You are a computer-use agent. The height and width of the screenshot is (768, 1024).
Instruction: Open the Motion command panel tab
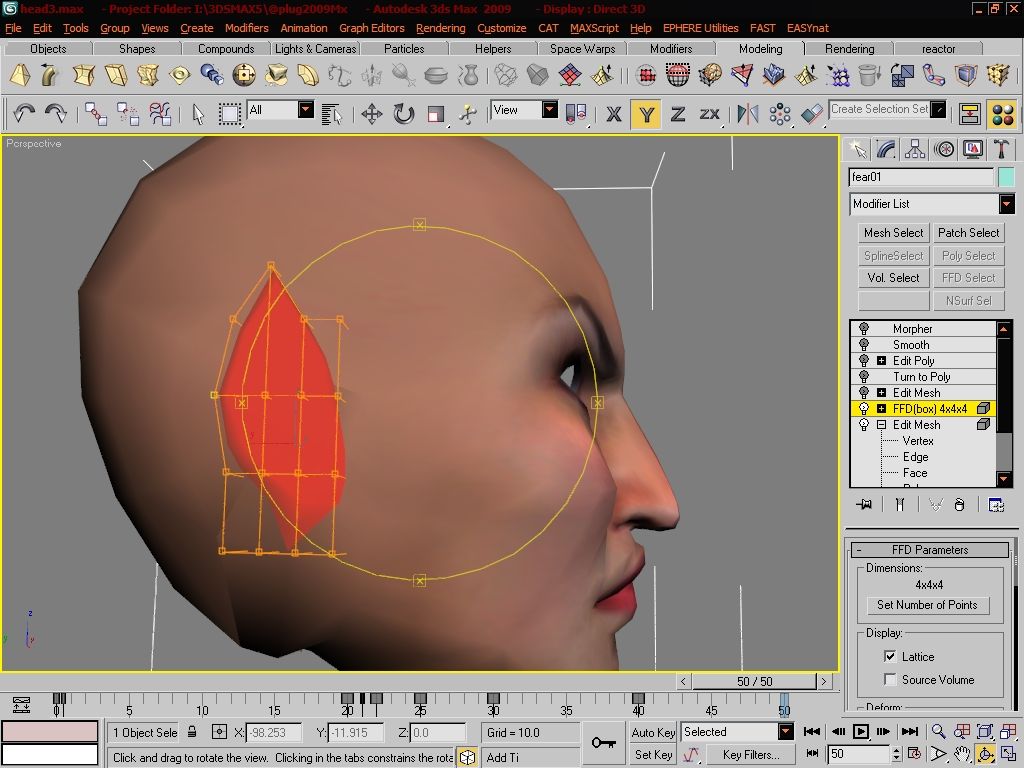(x=944, y=150)
